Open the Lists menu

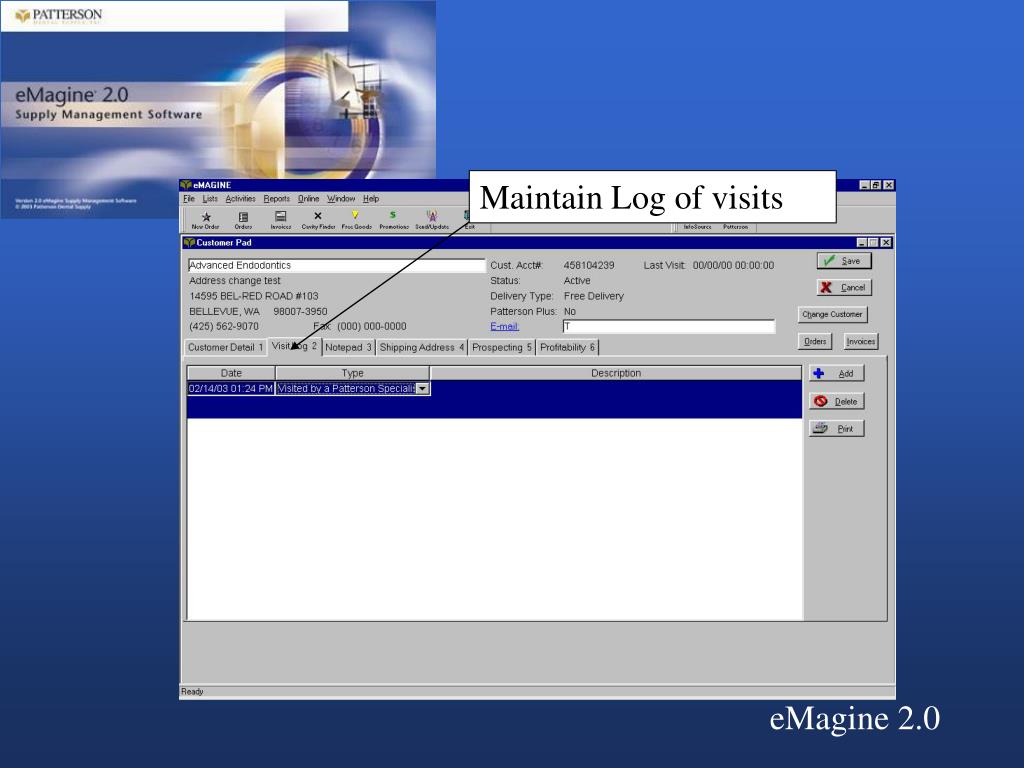coord(210,199)
